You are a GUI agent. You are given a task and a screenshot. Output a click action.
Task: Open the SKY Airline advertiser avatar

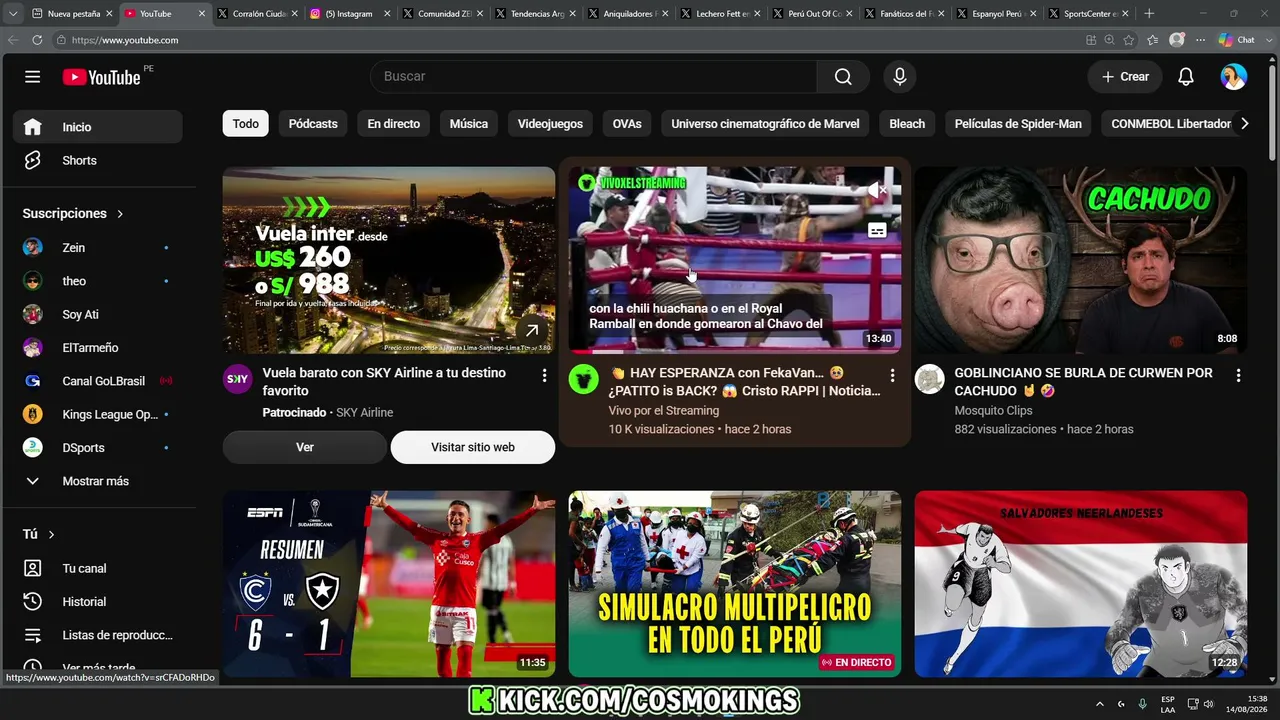click(x=237, y=379)
